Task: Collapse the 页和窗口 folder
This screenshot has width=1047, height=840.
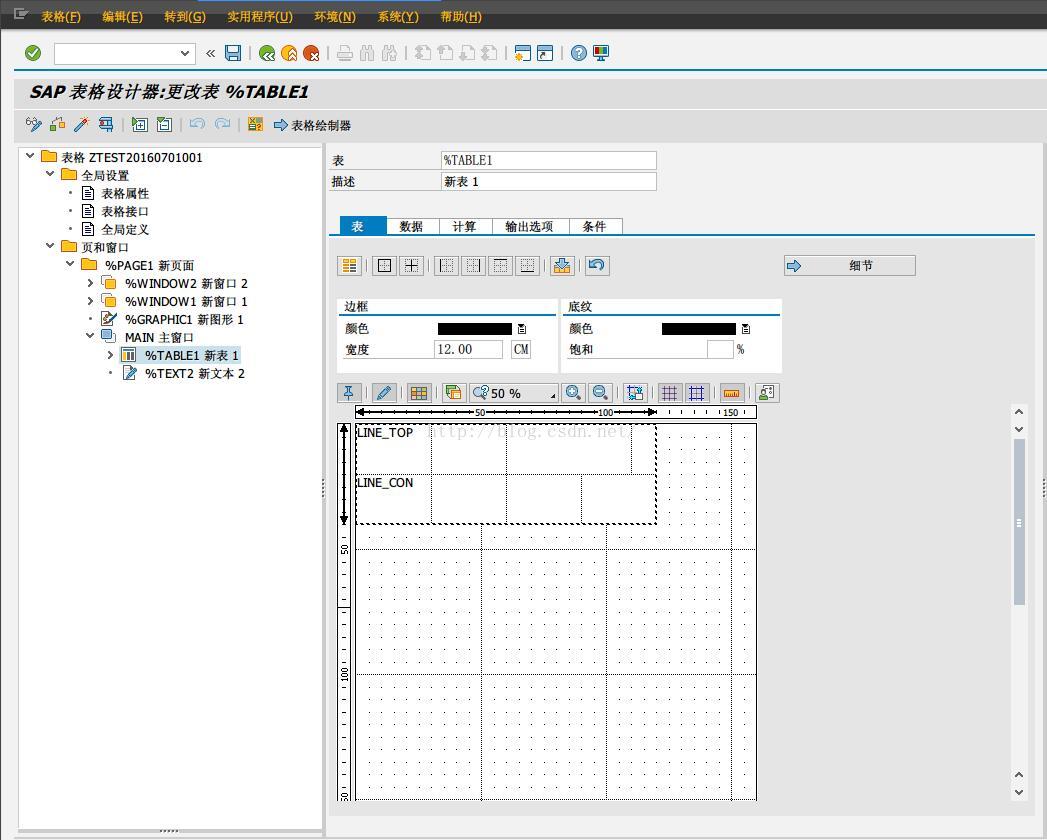Action: pos(50,246)
